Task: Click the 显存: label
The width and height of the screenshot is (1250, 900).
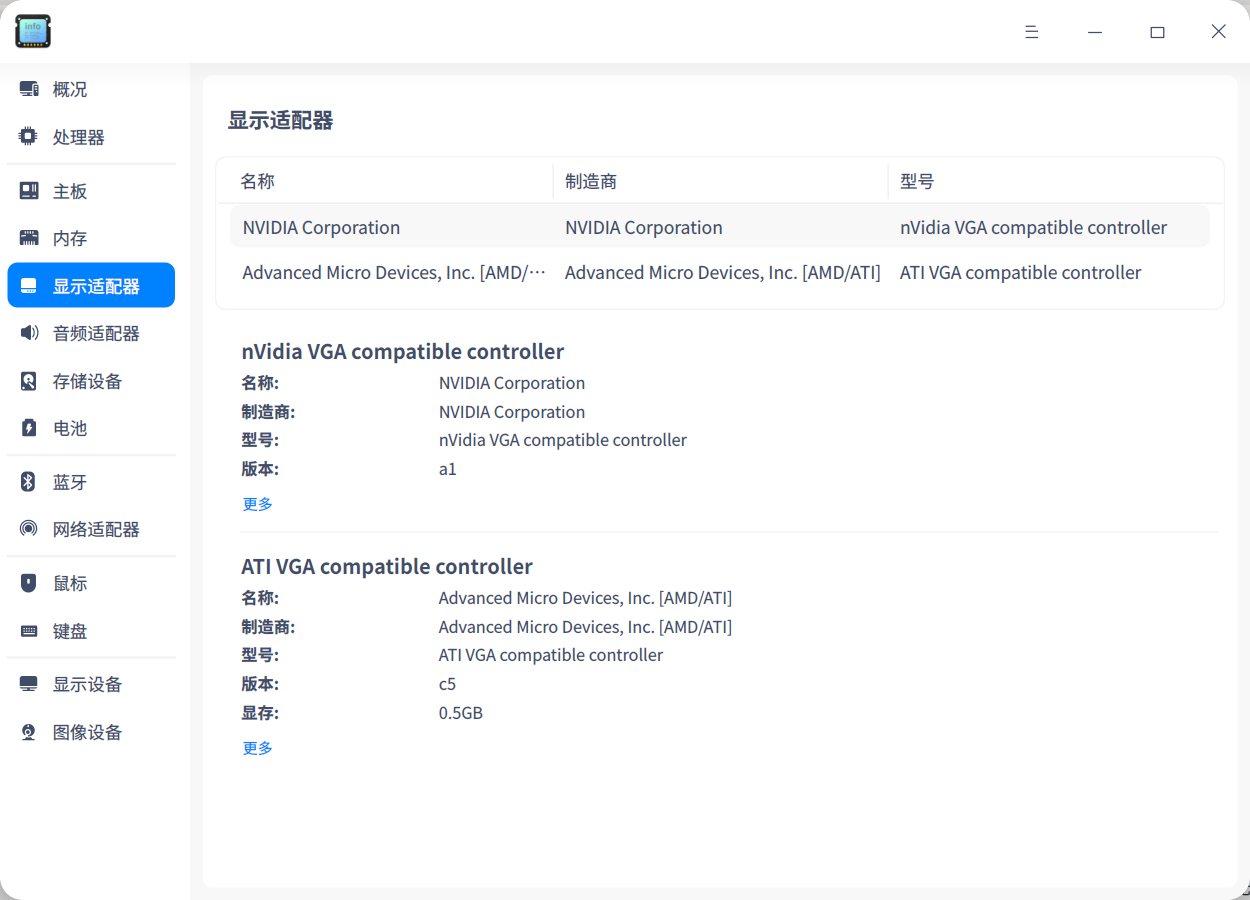Action: click(260, 713)
